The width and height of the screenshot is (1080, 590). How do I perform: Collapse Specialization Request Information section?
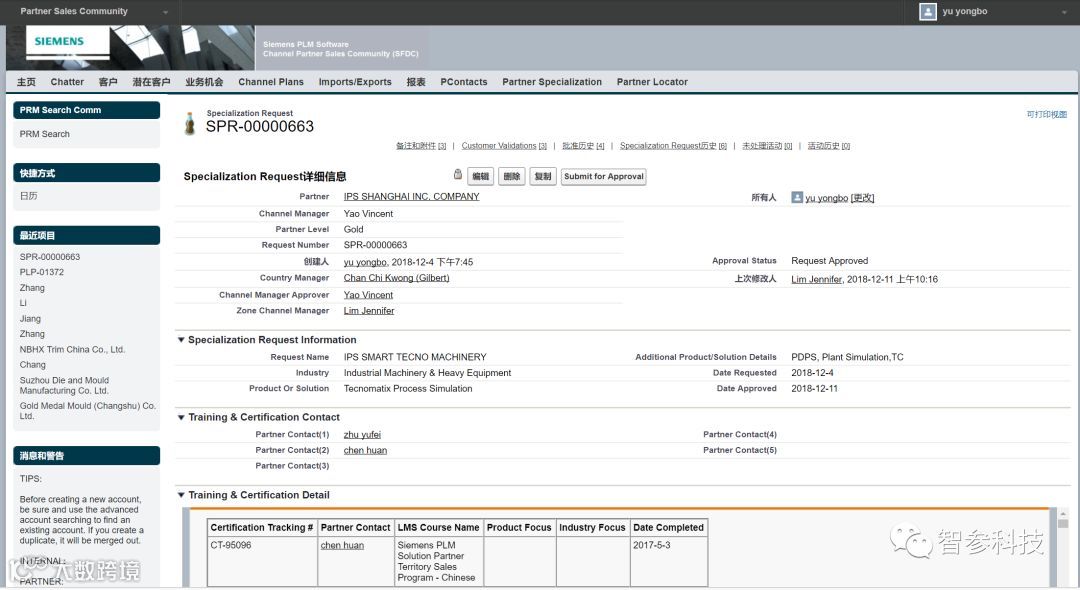pyautogui.click(x=181, y=340)
